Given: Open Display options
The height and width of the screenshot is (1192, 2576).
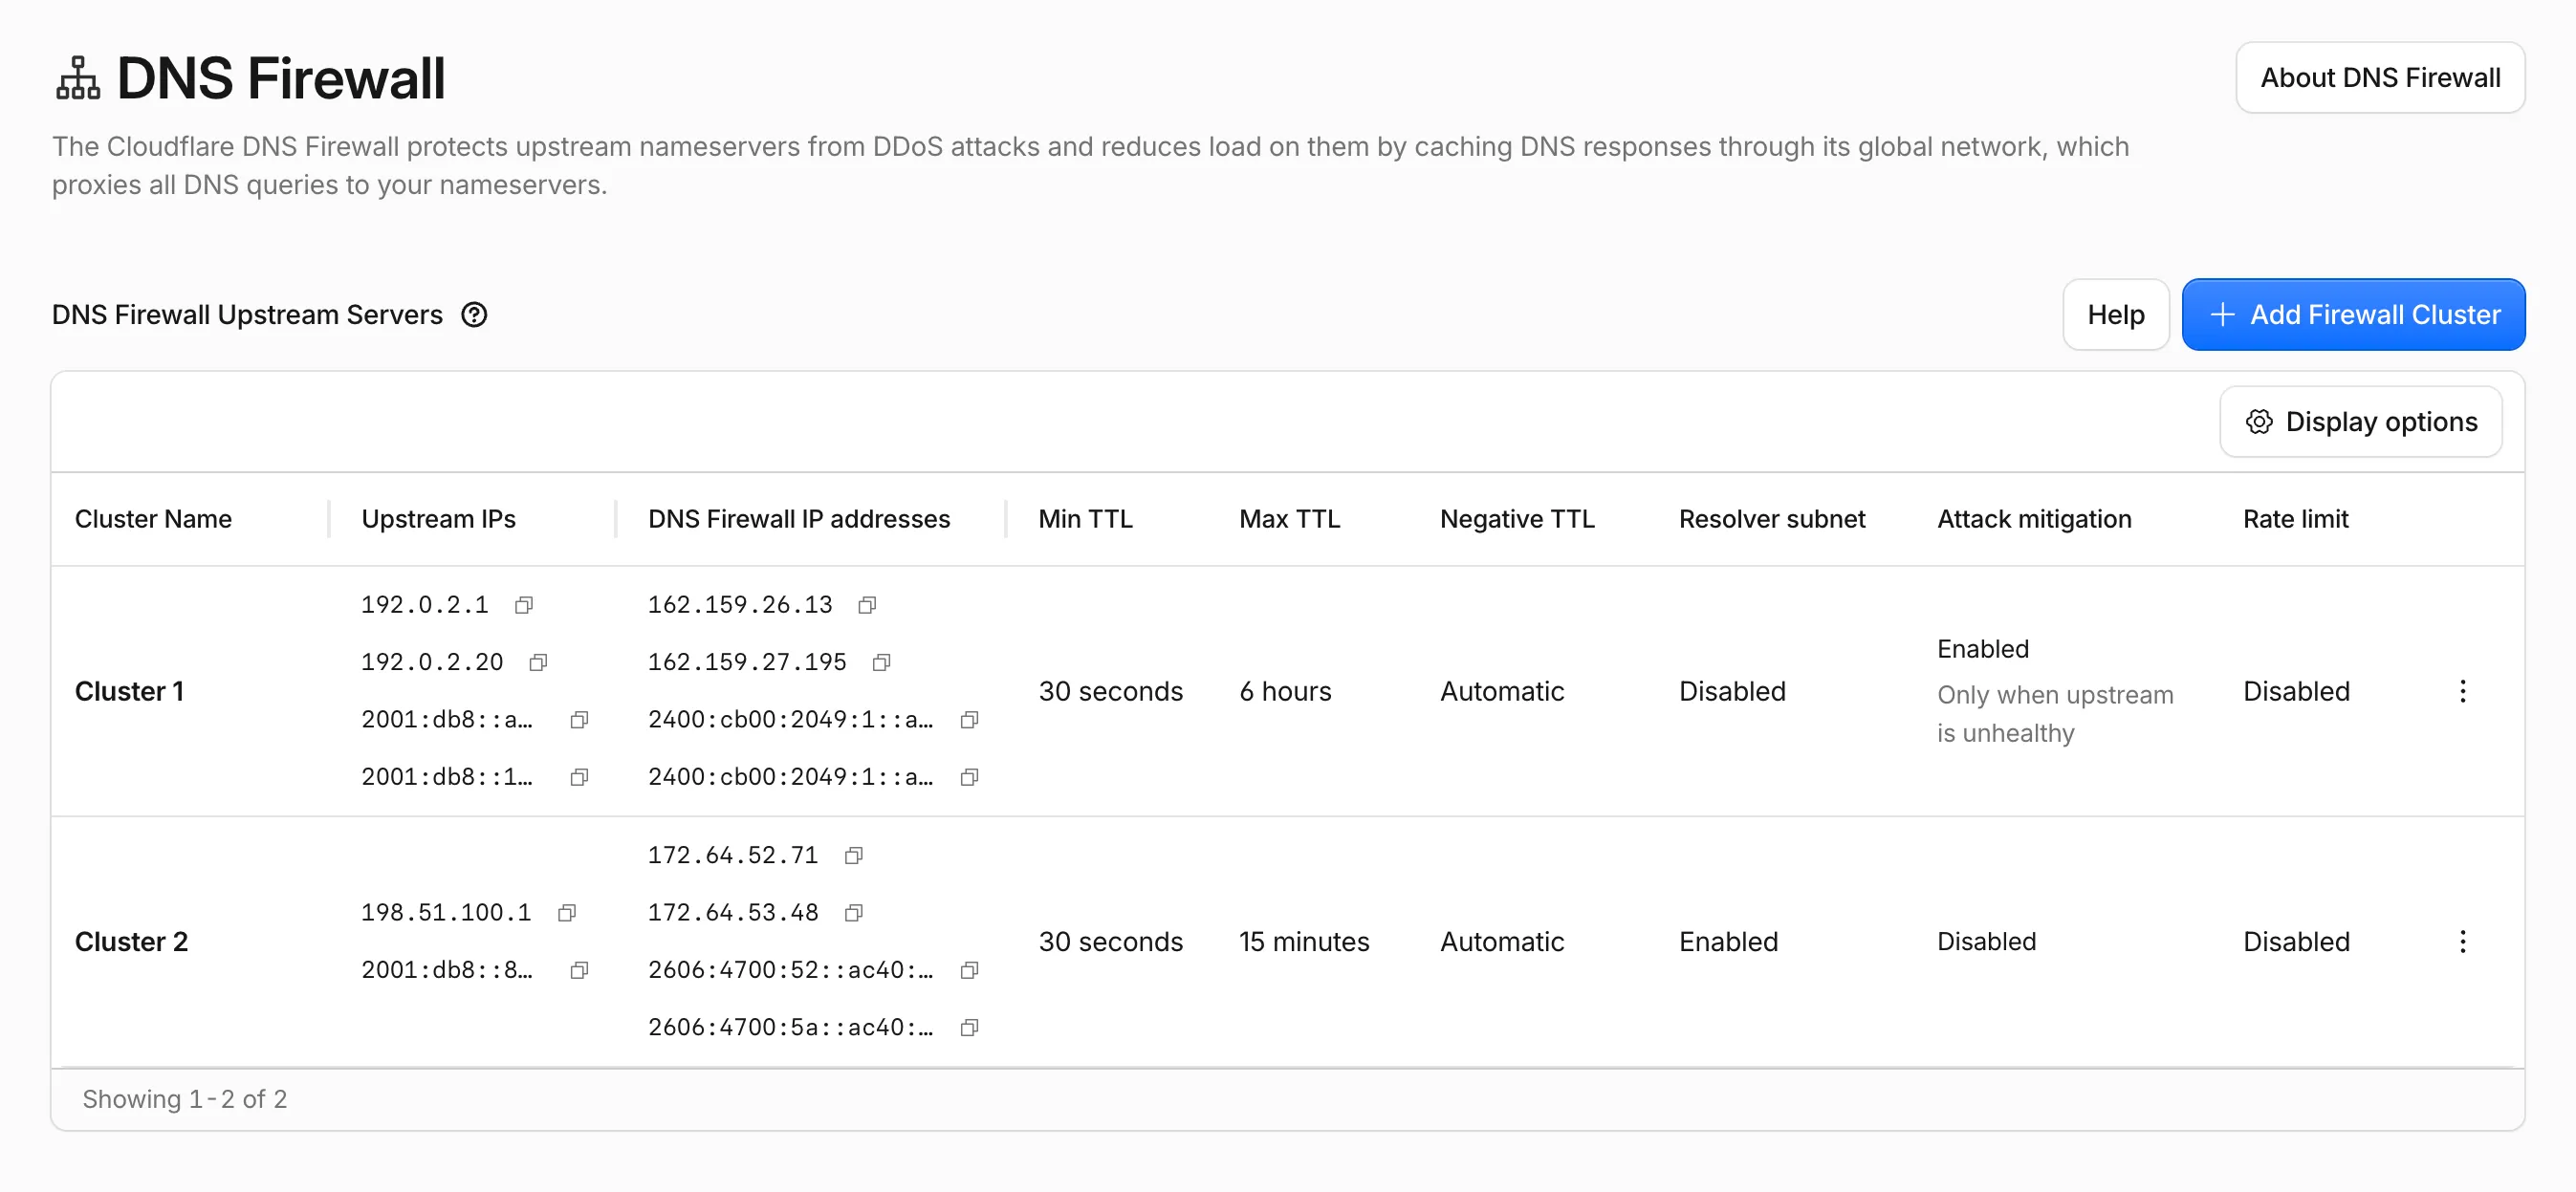Looking at the screenshot, I should (x=2360, y=422).
